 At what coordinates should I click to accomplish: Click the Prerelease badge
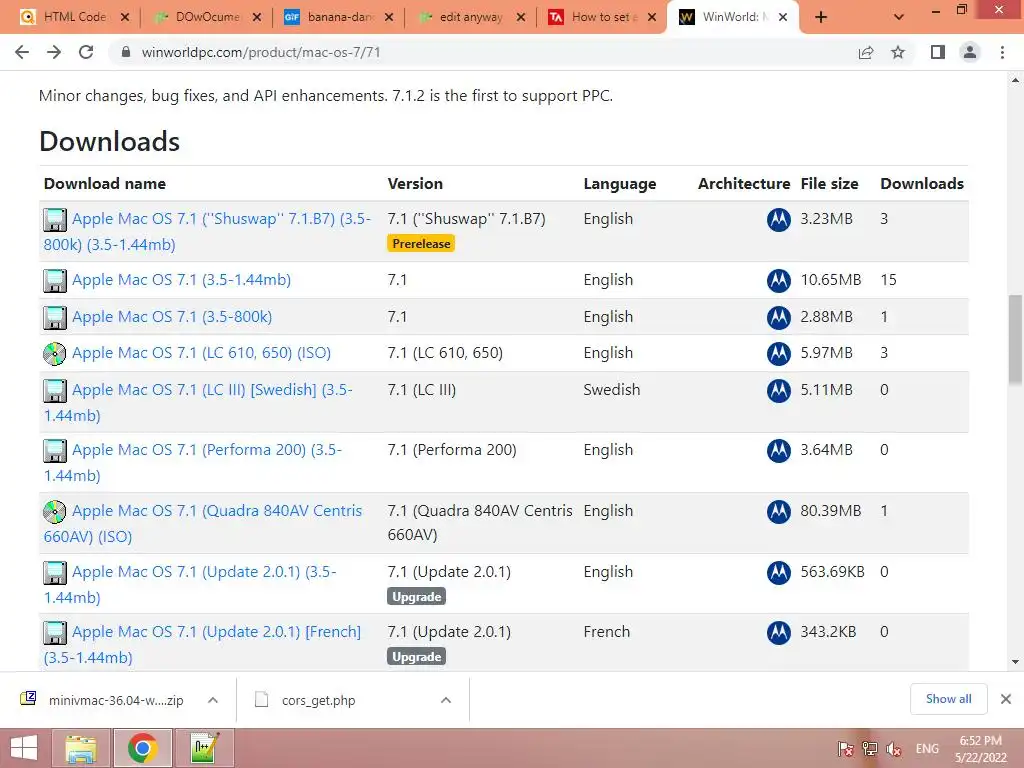(421, 244)
